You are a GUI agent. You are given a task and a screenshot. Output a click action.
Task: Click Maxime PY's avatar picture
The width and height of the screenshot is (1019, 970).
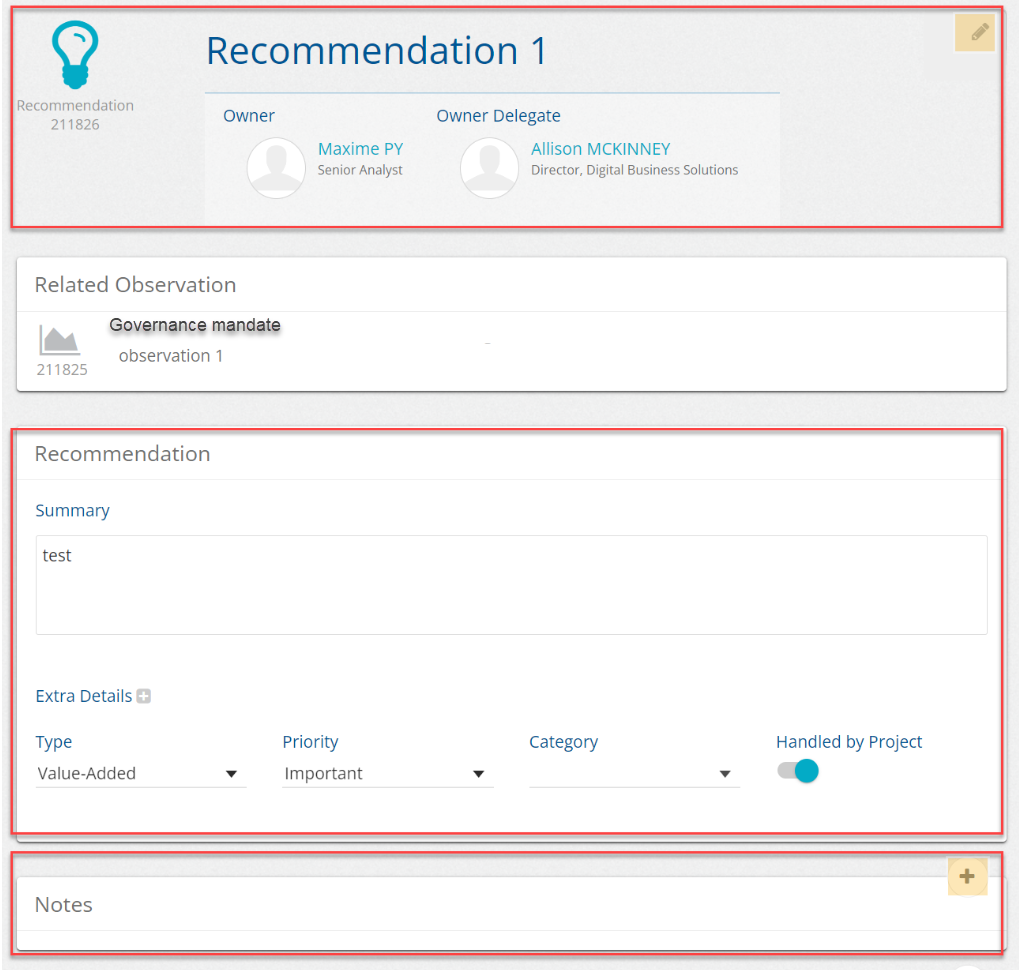pyautogui.click(x=276, y=168)
